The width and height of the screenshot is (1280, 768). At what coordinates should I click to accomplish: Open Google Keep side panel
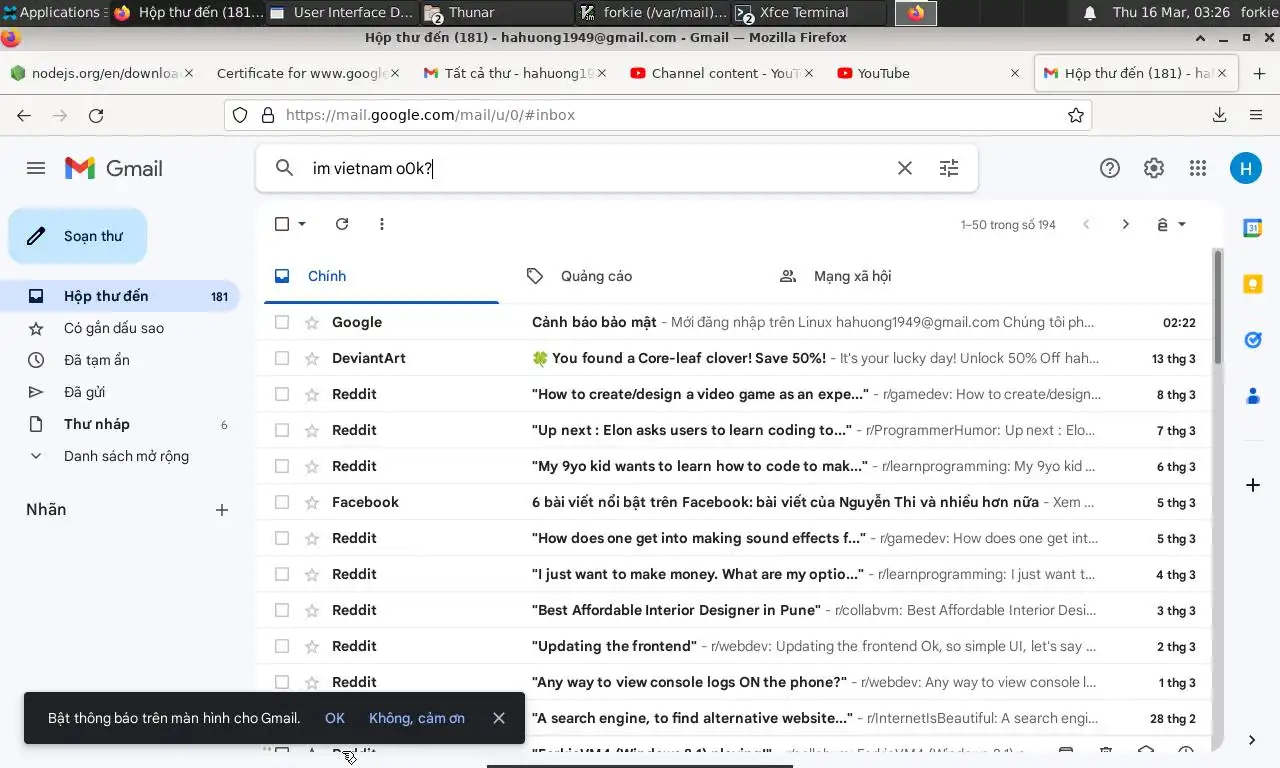click(1253, 285)
